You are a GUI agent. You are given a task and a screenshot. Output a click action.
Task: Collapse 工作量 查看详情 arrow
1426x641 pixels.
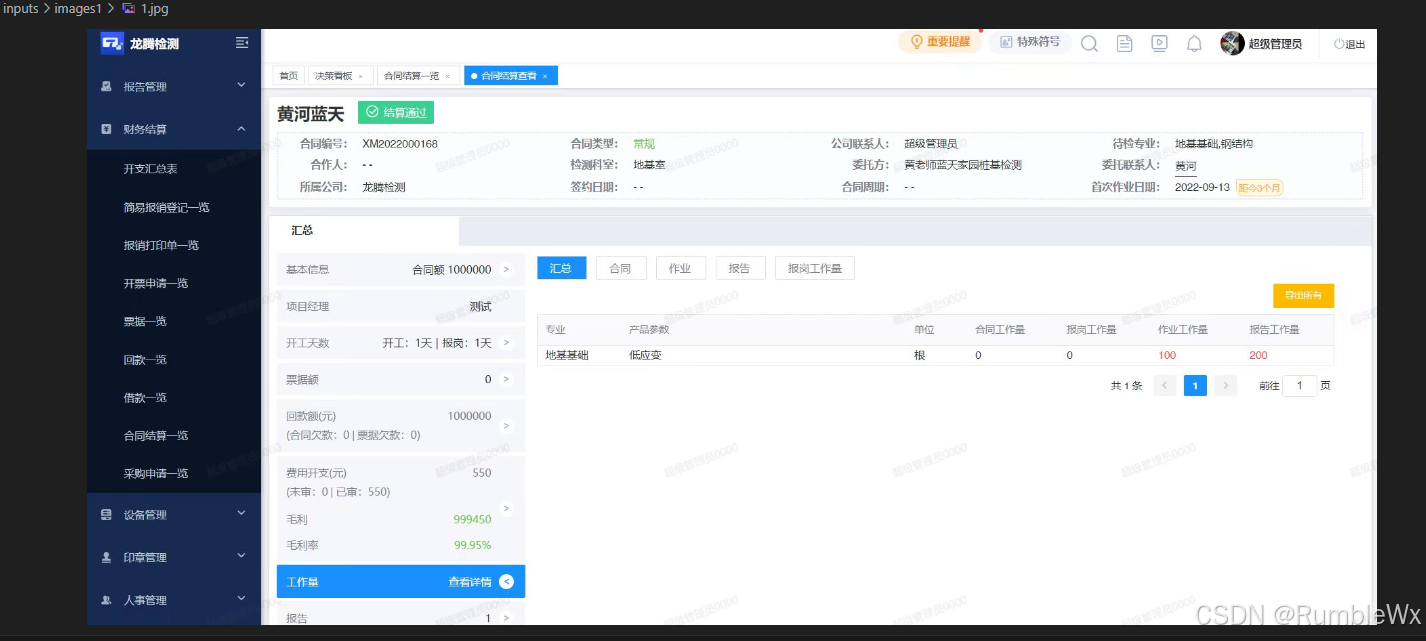[506, 581]
